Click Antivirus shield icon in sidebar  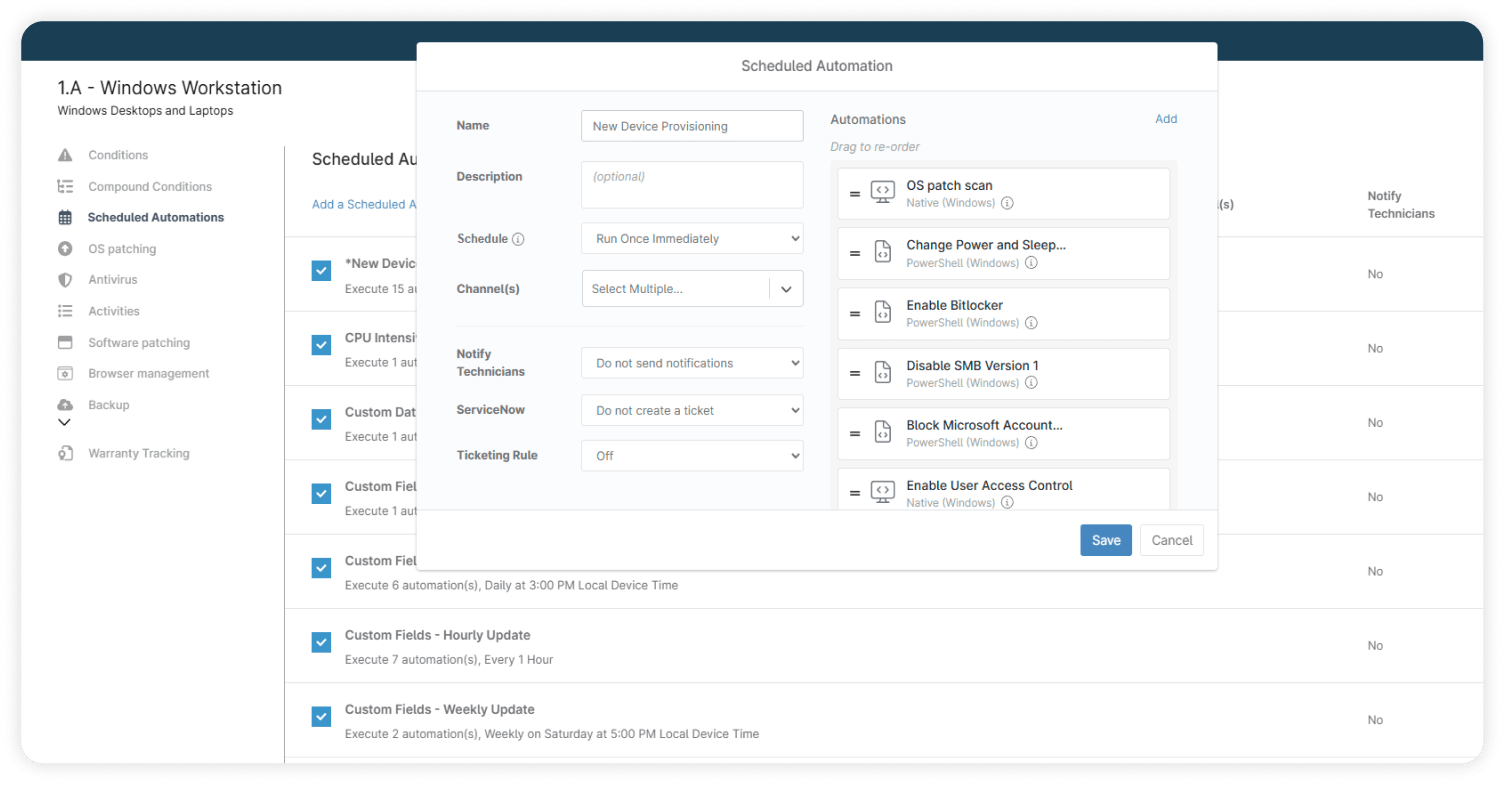point(65,280)
